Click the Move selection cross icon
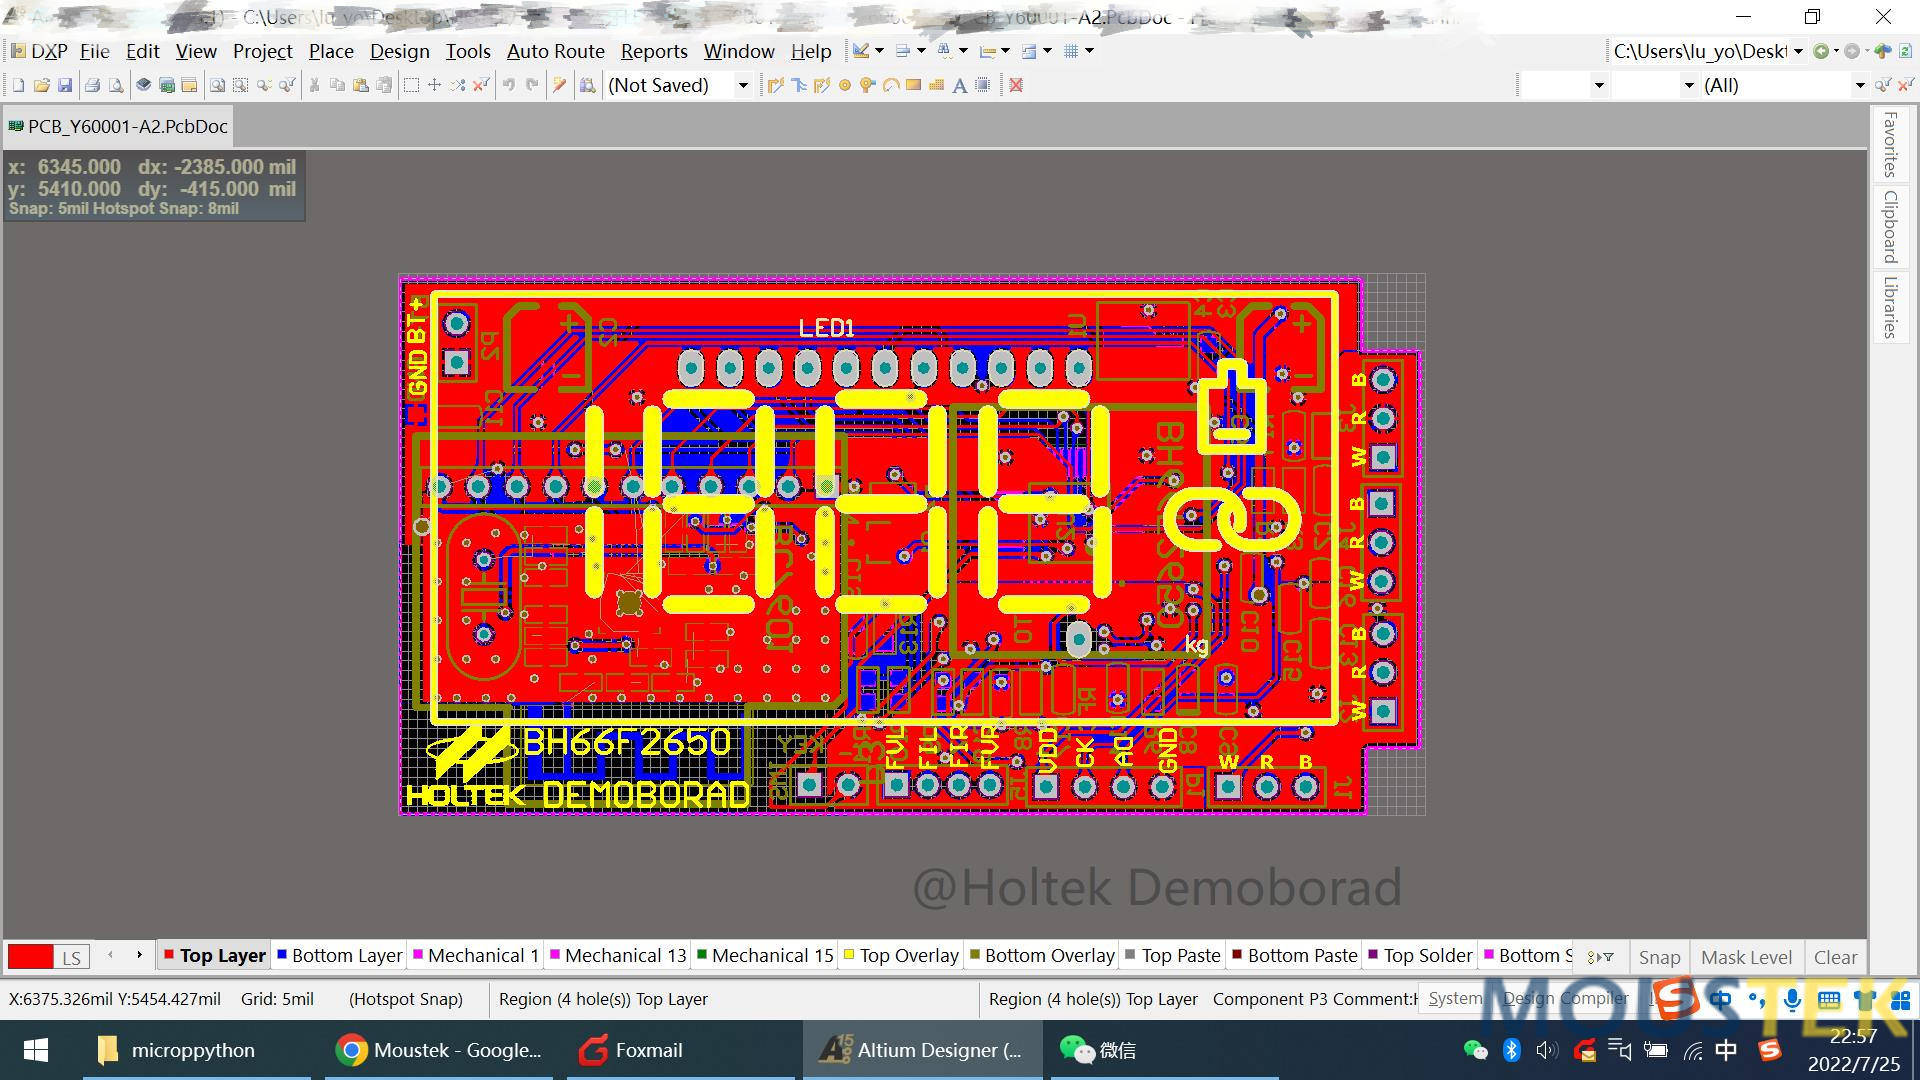Screen dimensions: 1920x1080 click(434, 85)
